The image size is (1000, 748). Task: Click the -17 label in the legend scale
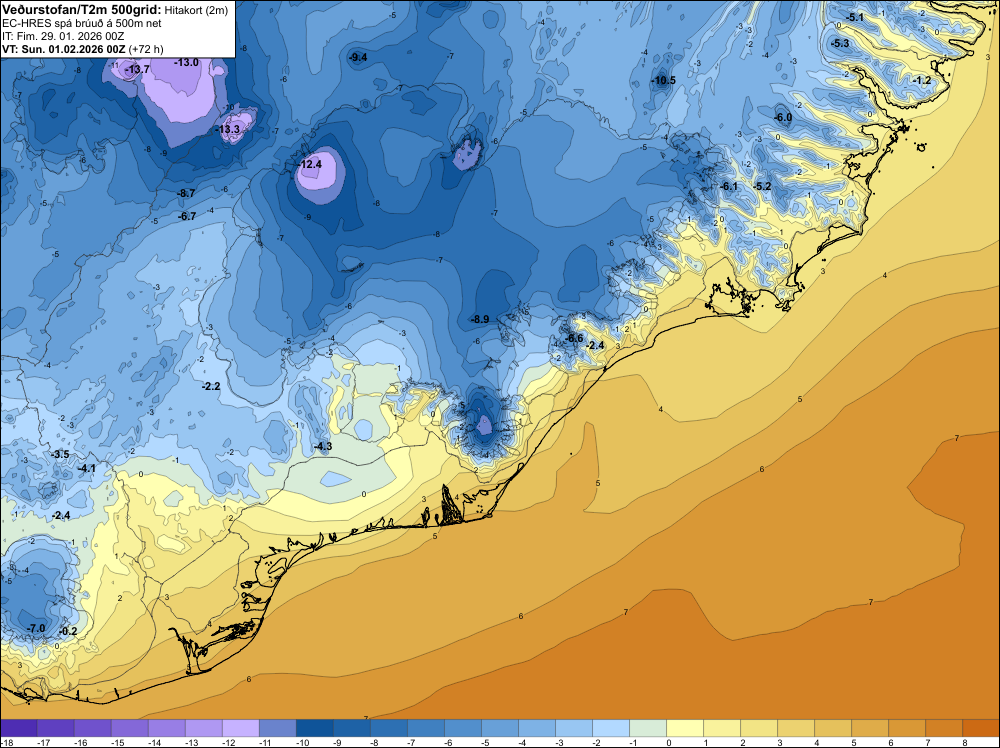pyautogui.click(x=44, y=743)
